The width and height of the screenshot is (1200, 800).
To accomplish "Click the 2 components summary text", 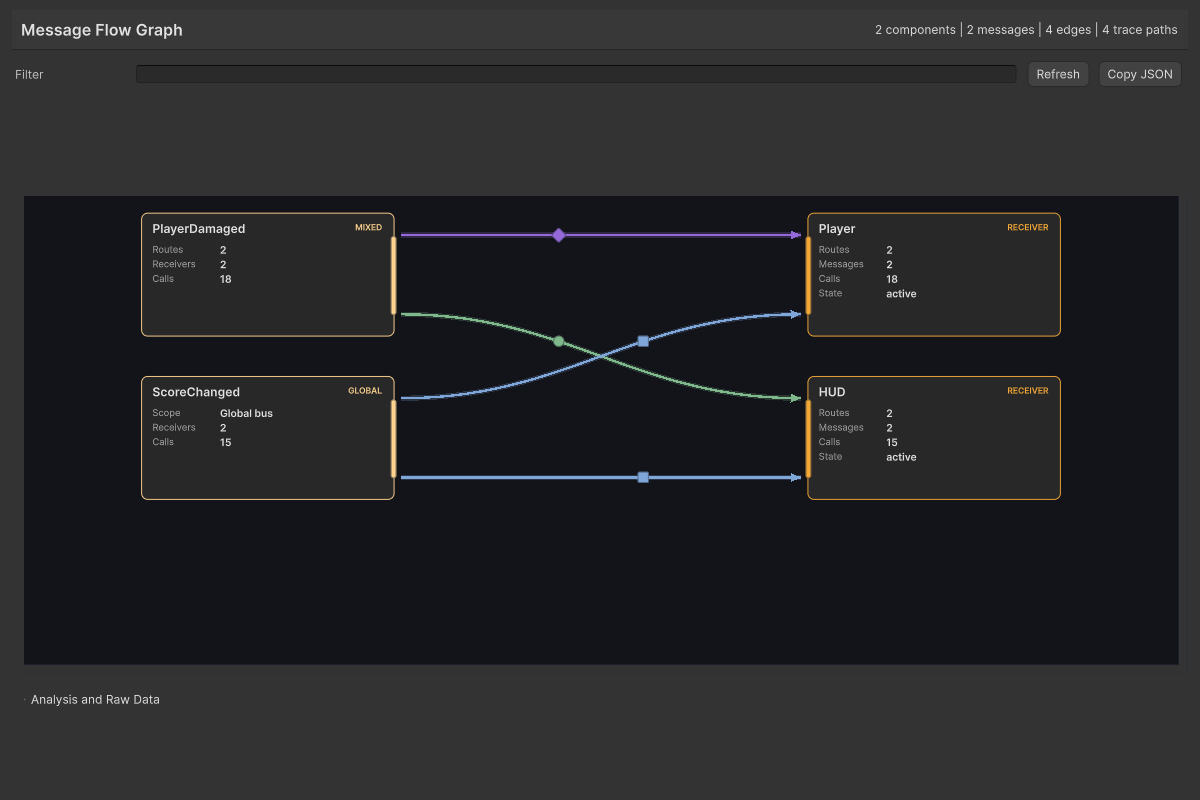I will tap(915, 30).
